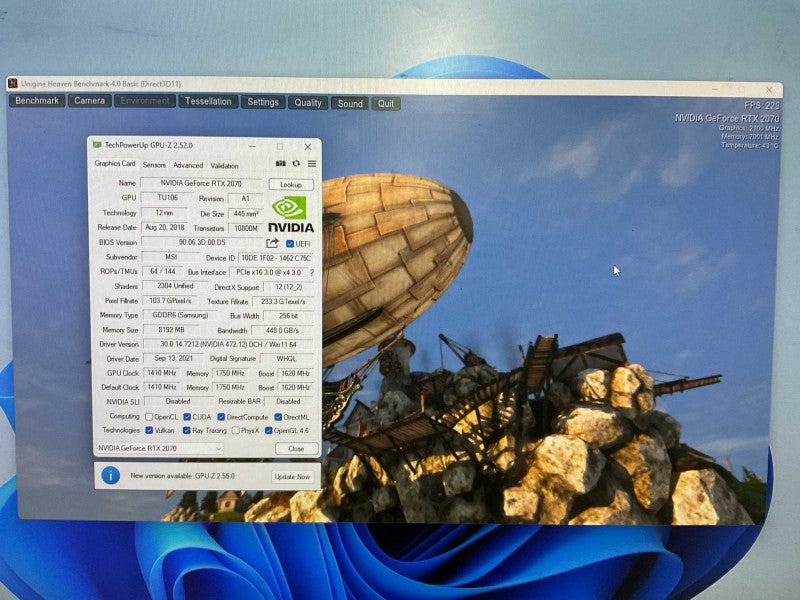Click the Die Size value 445 mm²
Screen dimensions: 800x600
[245, 214]
